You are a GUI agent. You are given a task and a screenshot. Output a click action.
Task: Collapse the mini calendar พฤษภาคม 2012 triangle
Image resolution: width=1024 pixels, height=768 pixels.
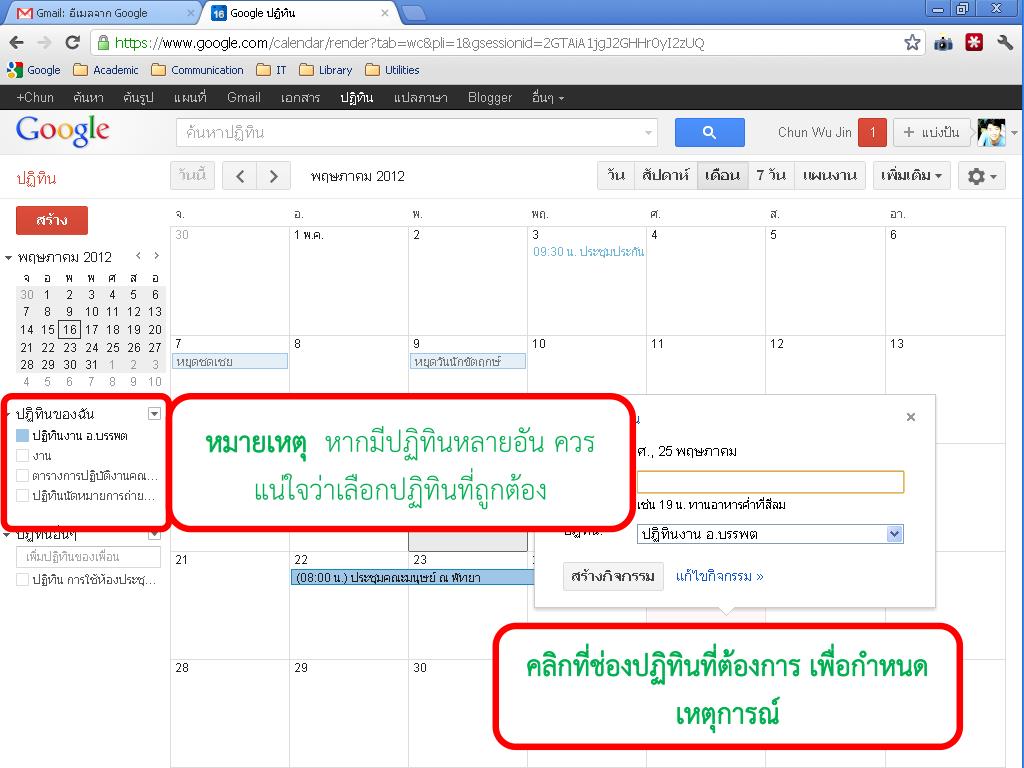coord(8,257)
